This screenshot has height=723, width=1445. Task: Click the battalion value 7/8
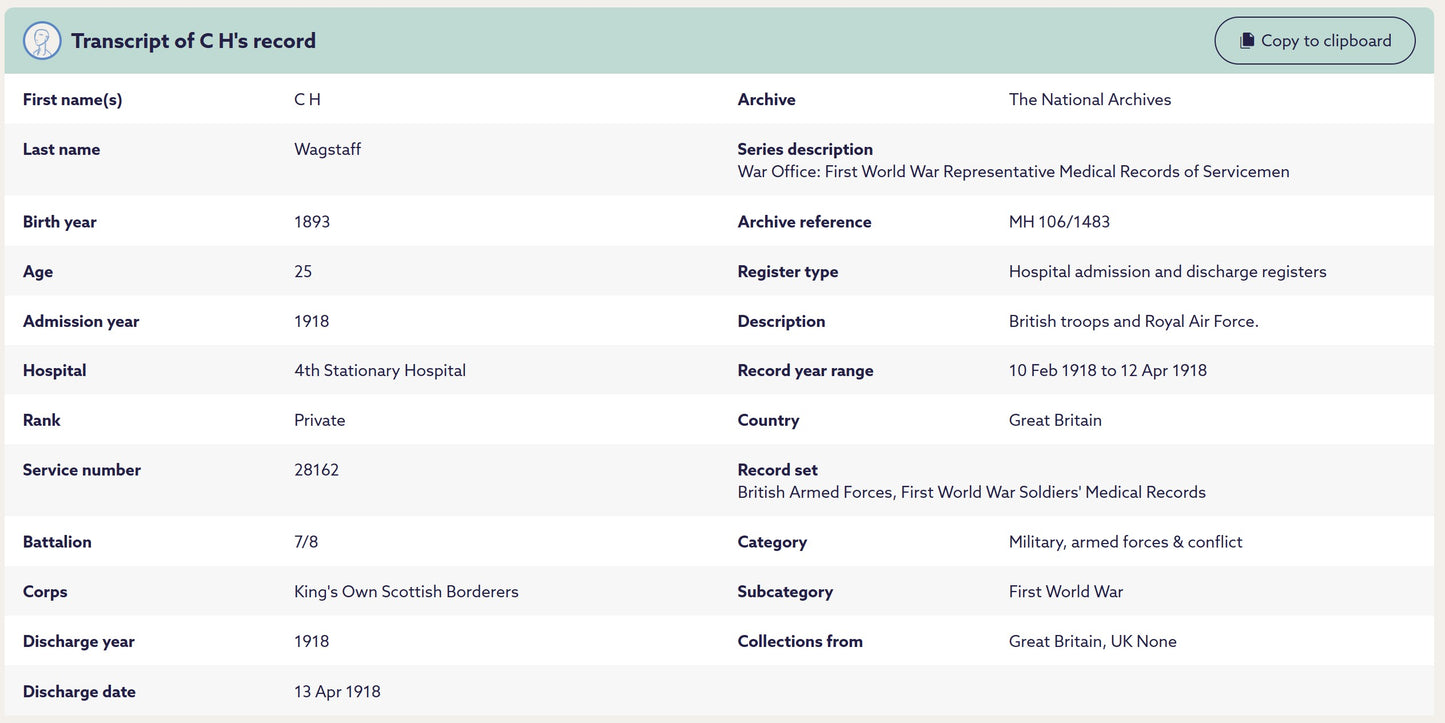pyautogui.click(x=306, y=542)
